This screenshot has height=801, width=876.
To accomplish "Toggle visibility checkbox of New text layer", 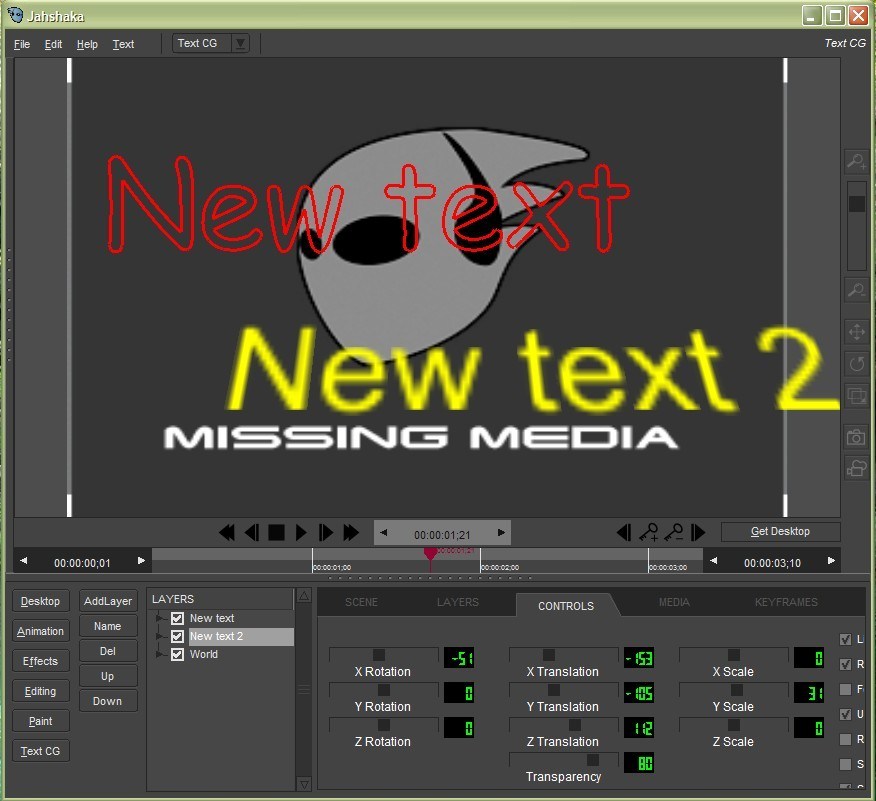I will (177, 618).
